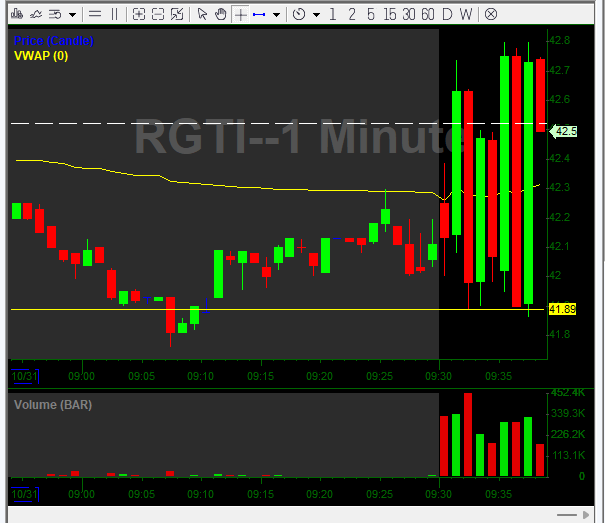Select the hand pan tool

(x=221, y=15)
